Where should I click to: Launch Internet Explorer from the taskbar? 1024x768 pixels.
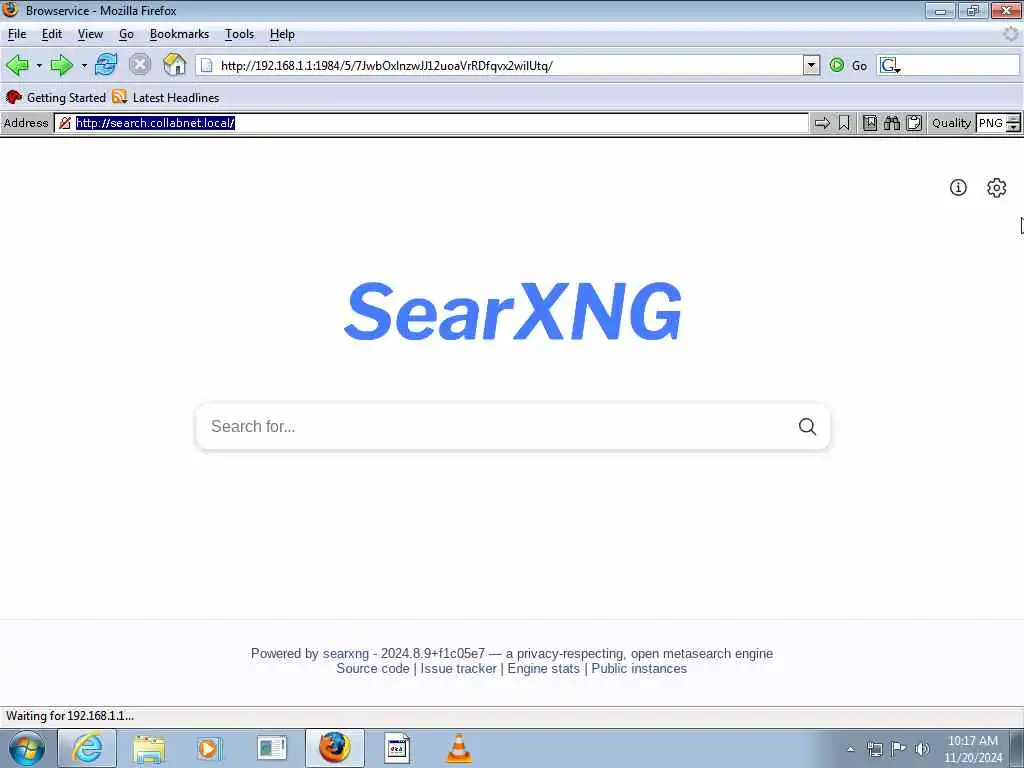87,748
